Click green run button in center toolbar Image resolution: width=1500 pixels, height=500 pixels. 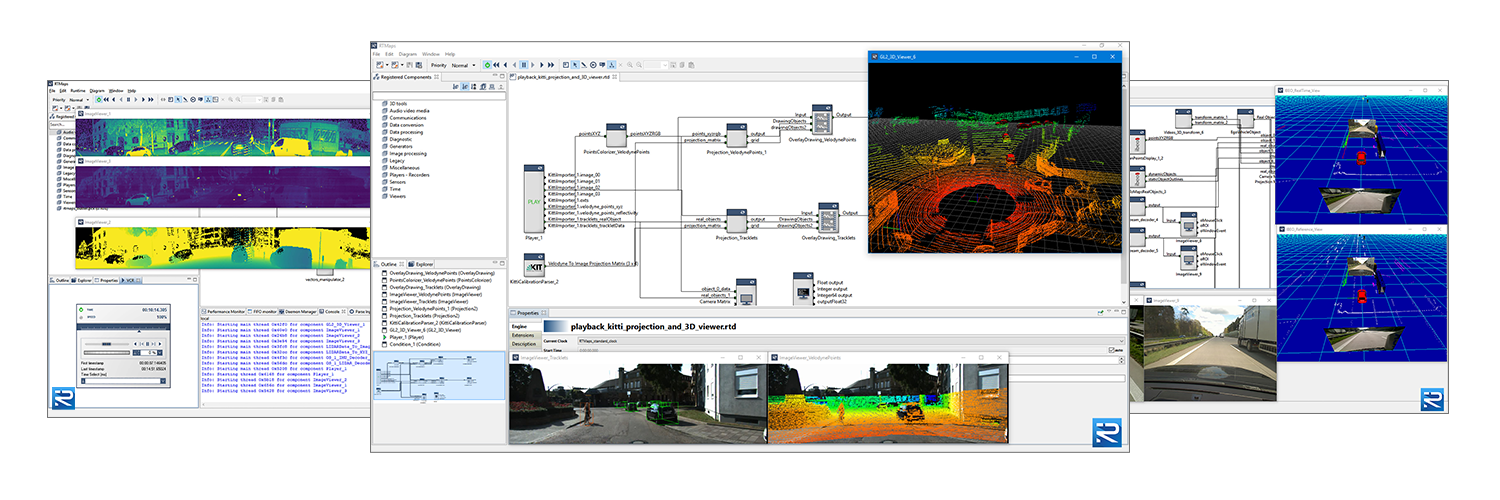pos(487,65)
